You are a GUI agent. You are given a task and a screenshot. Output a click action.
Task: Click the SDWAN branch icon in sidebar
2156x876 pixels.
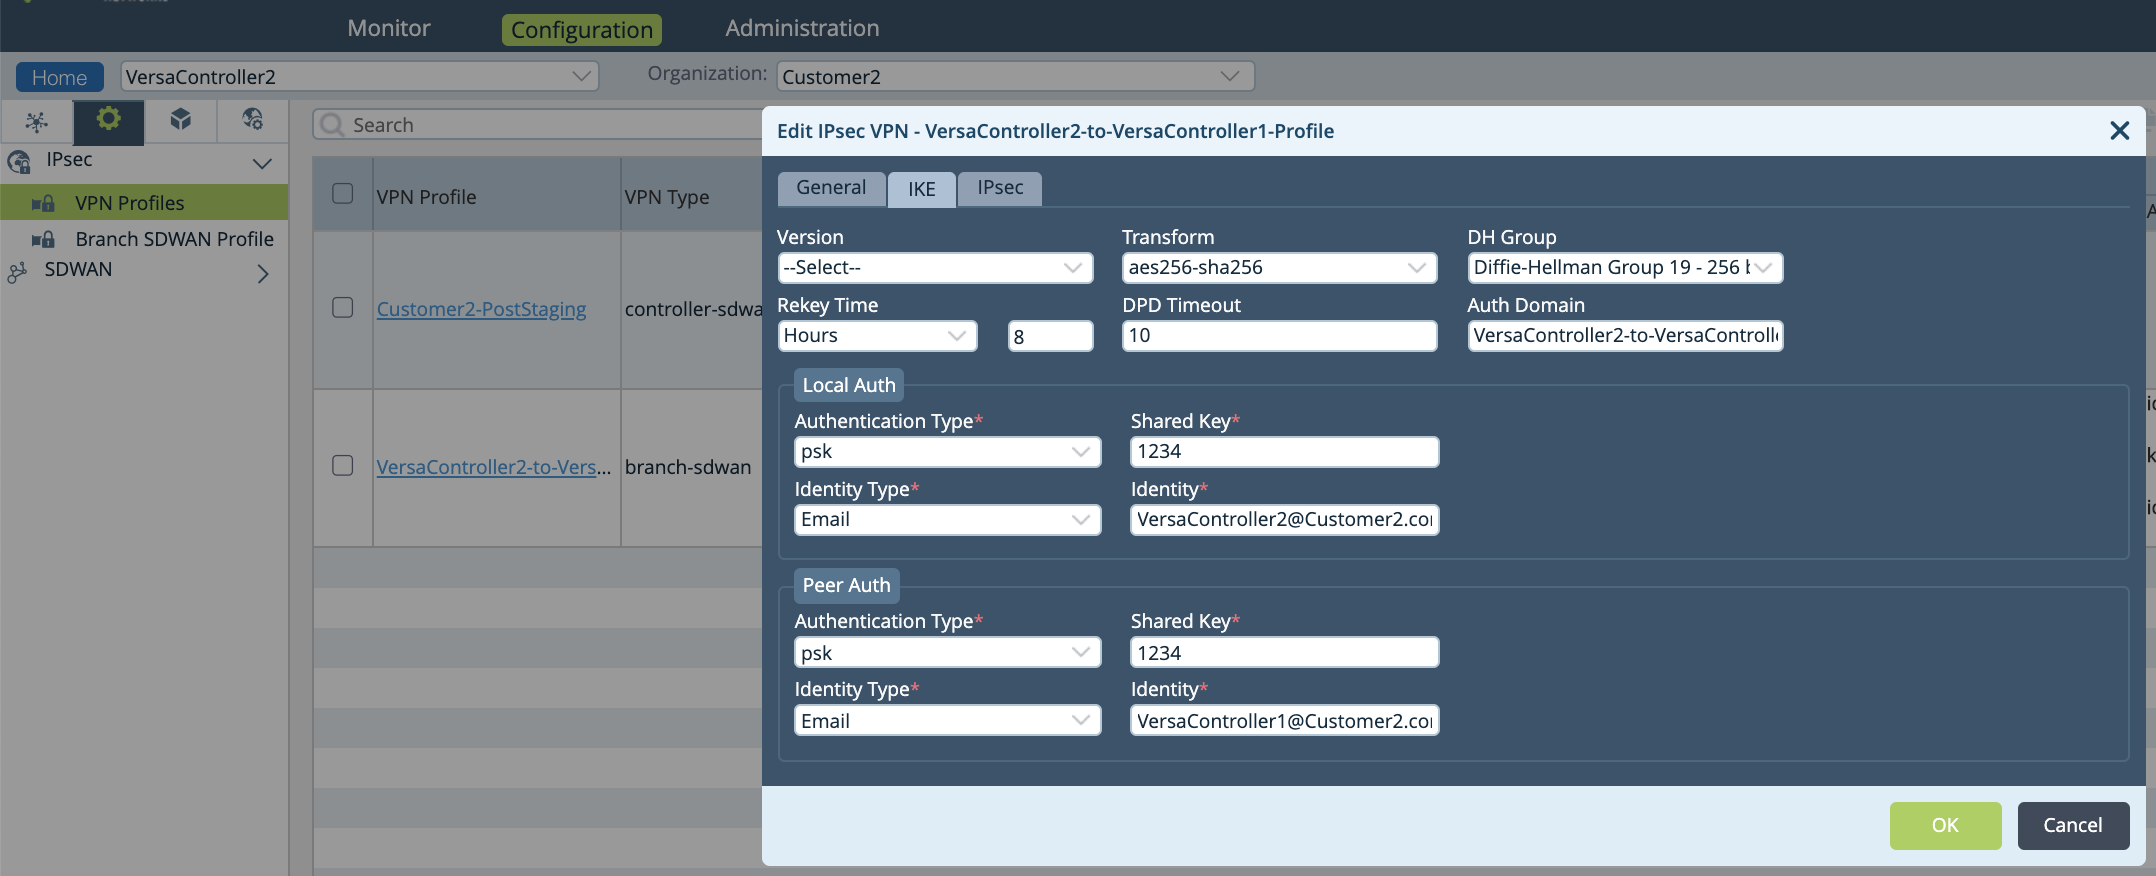click(17, 272)
